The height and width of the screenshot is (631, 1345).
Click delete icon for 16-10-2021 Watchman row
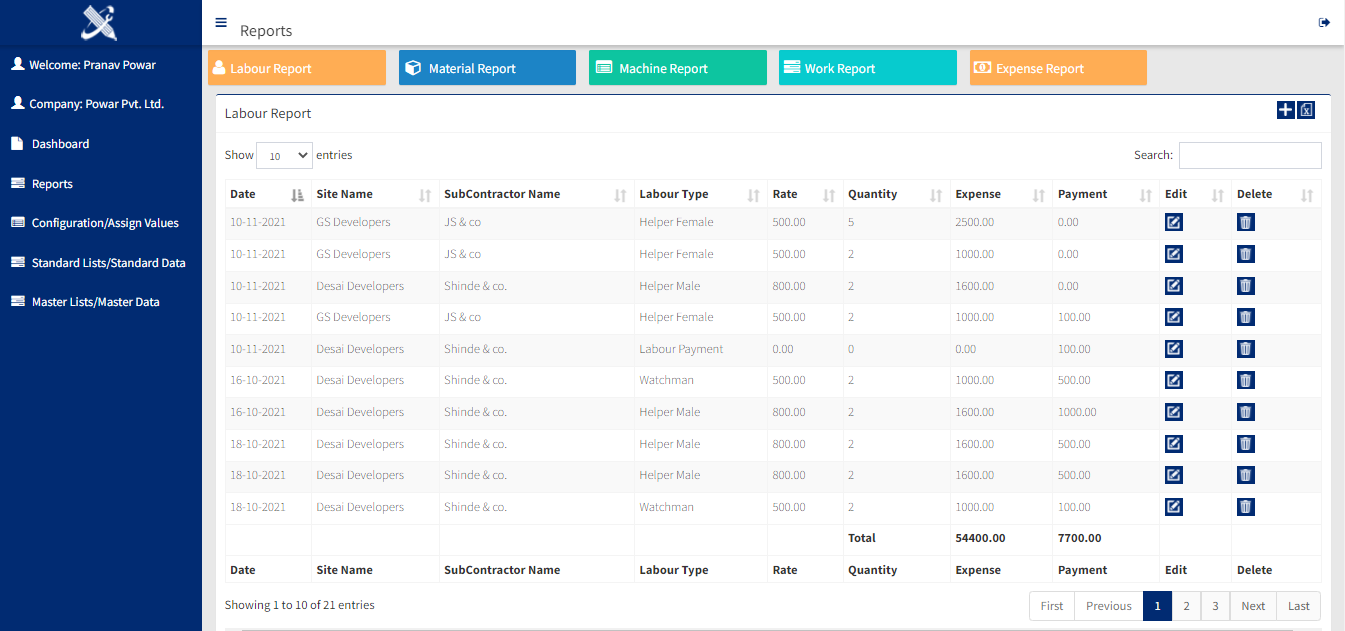pos(1245,380)
